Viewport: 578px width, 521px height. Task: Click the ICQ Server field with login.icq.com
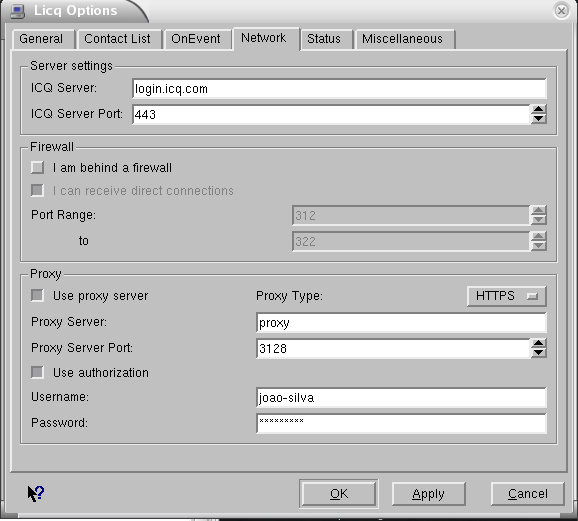pos(339,88)
